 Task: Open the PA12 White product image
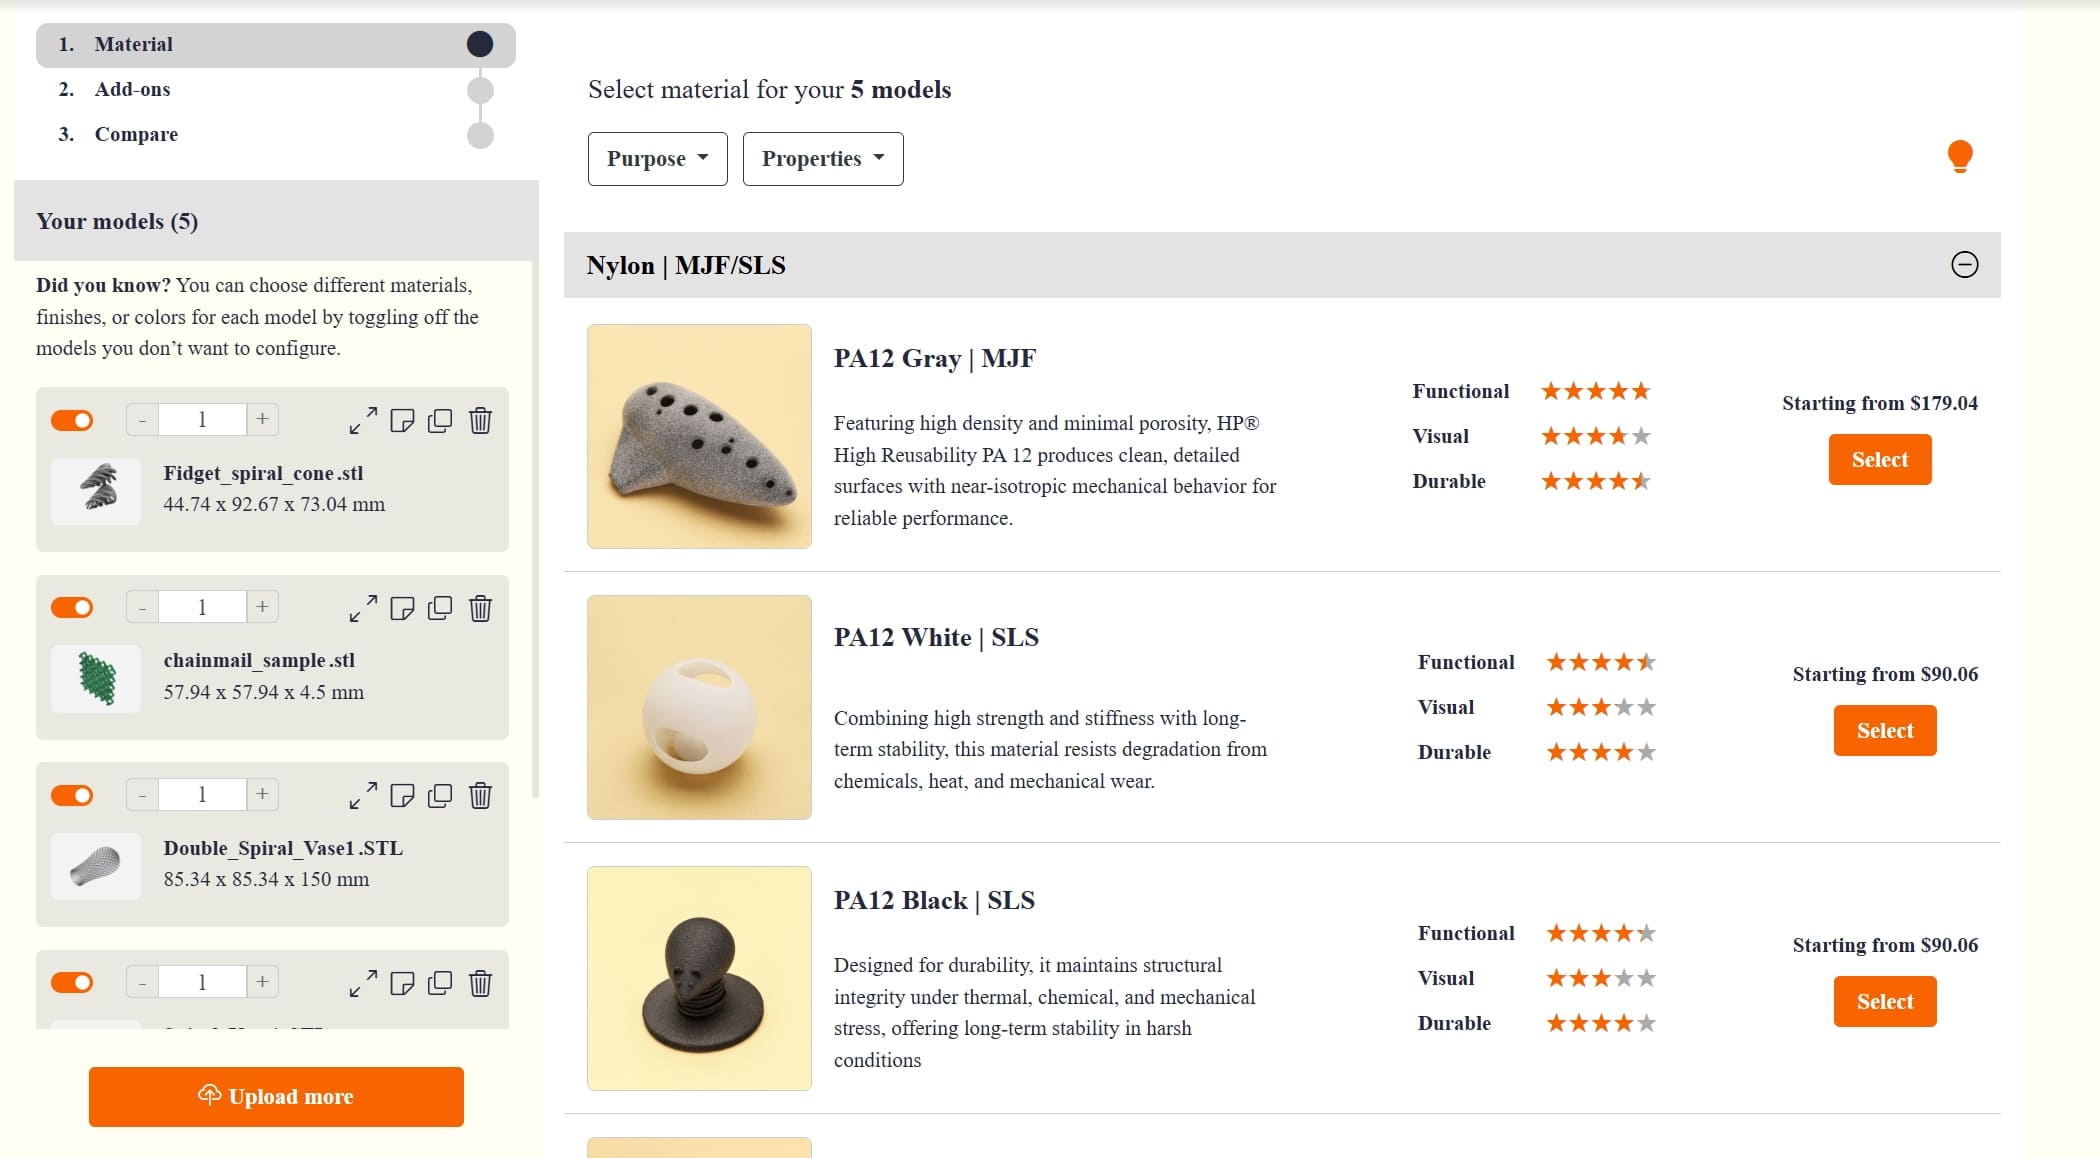(x=698, y=707)
